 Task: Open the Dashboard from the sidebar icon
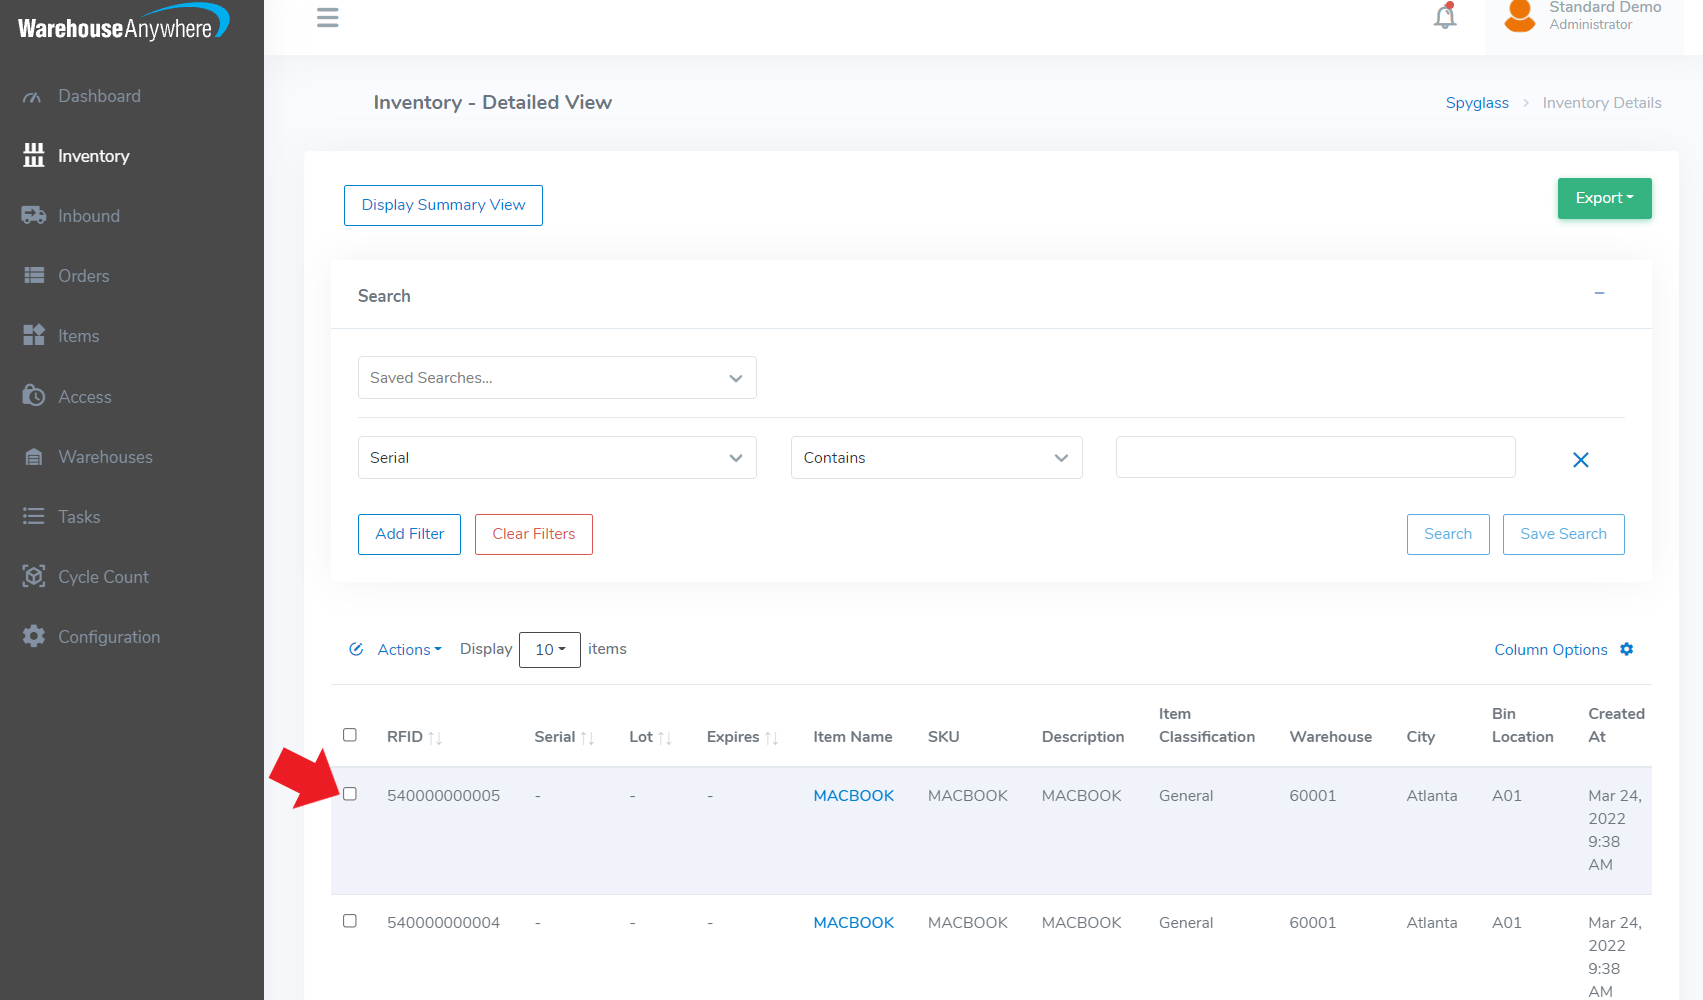(x=33, y=95)
